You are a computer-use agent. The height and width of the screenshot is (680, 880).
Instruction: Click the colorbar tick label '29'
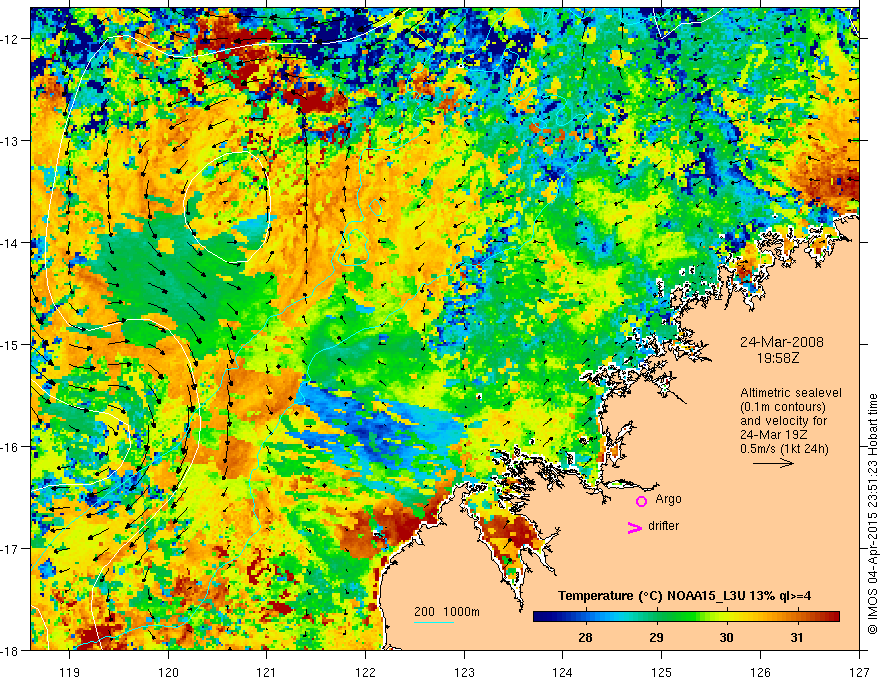656,637
